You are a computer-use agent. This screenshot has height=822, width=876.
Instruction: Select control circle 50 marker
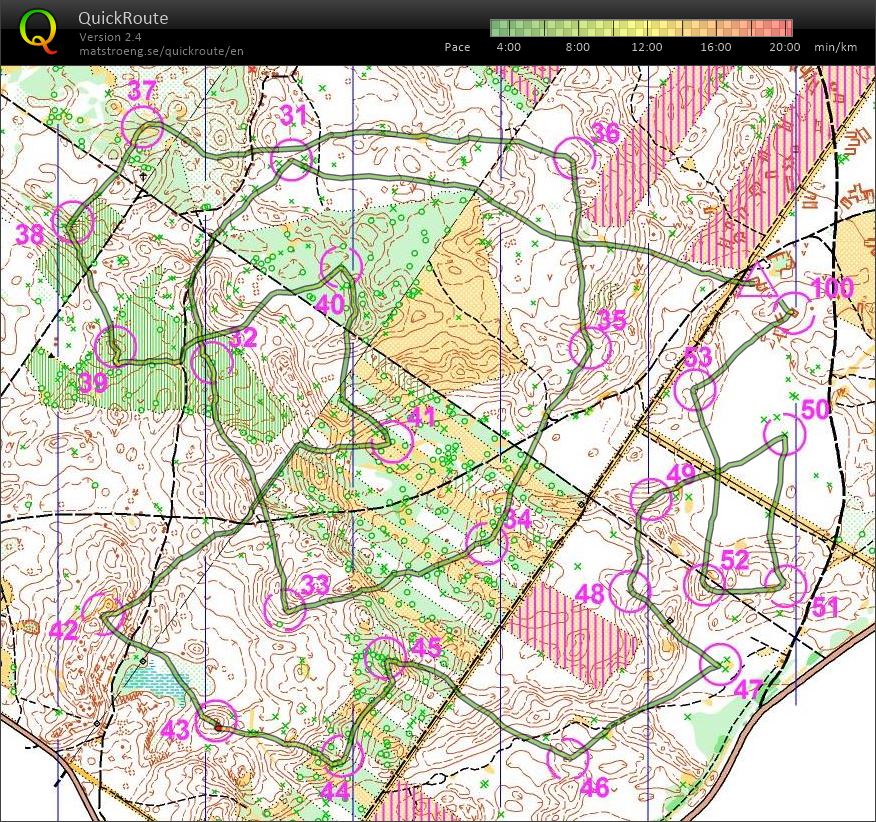coord(784,434)
